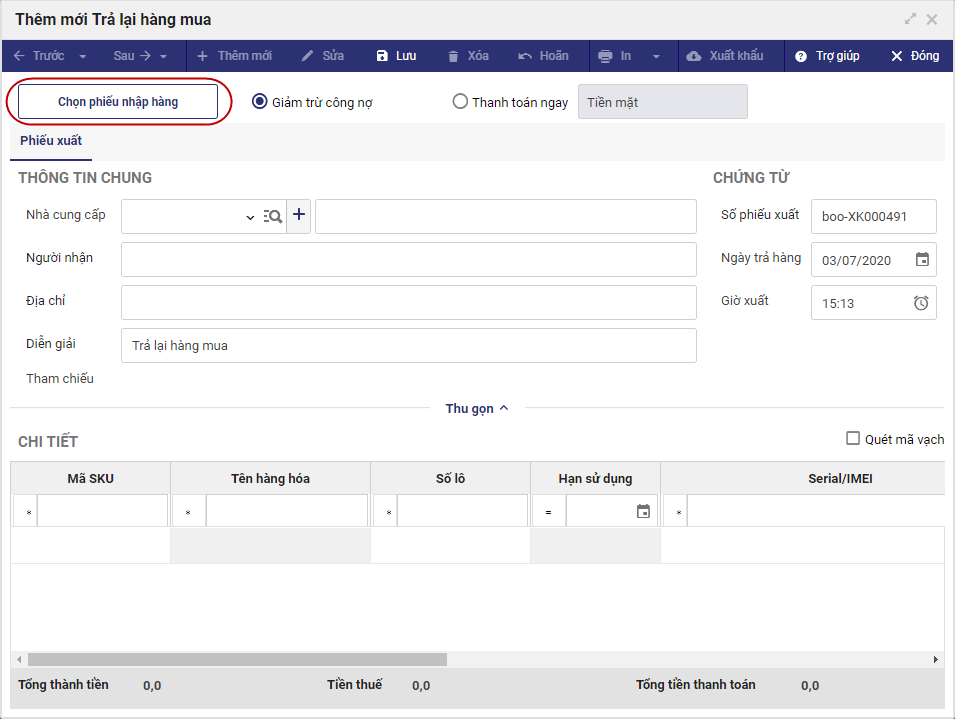Viewport: 955px width, 719px height.
Task: Click the Thêm mới plus toolbar button
Action: [x=234, y=56]
